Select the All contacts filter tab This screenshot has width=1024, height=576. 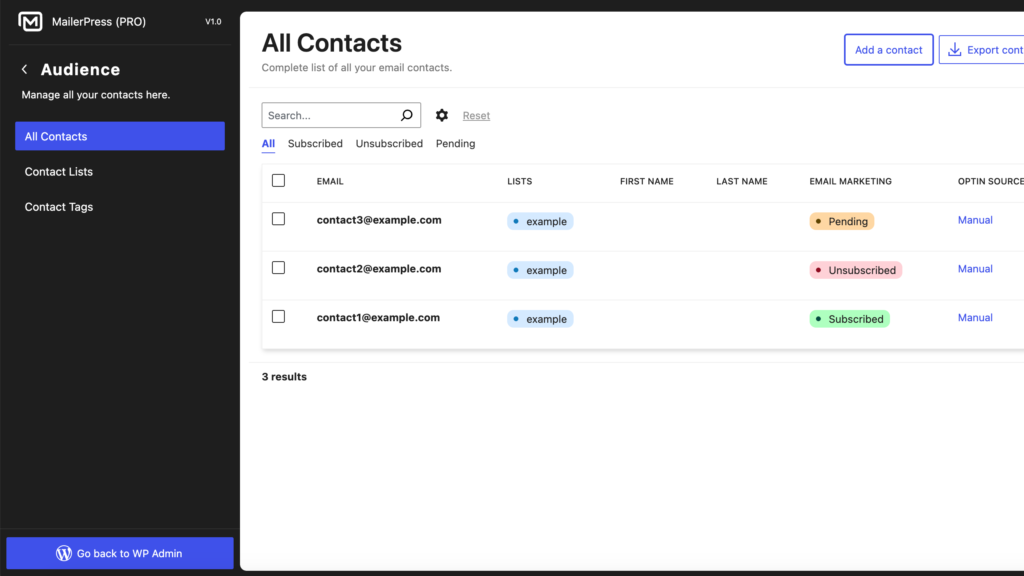coord(268,143)
